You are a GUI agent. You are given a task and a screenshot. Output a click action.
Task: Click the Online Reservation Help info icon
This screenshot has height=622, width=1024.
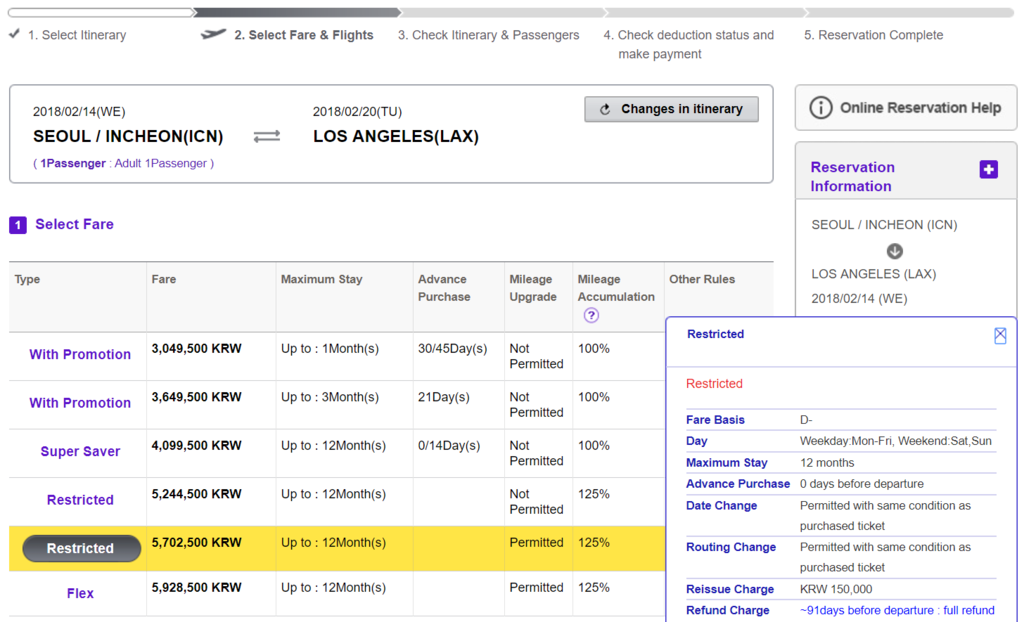(x=821, y=108)
